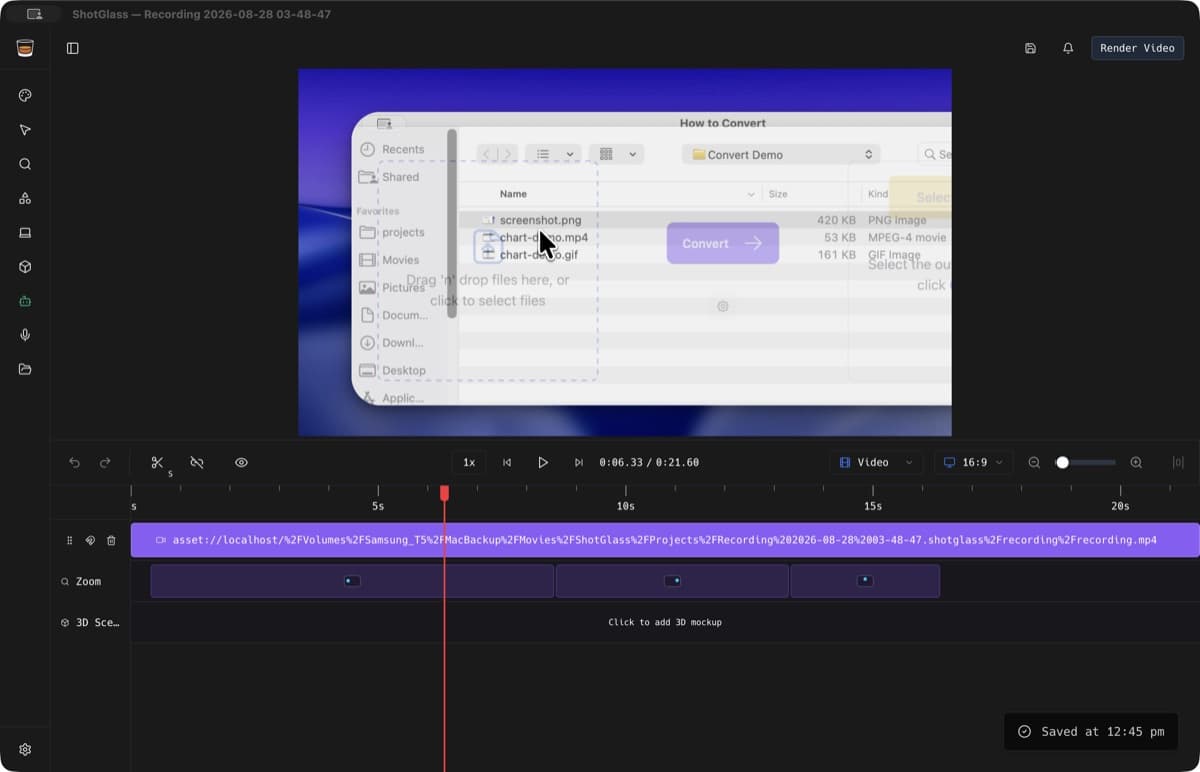
Task: Select the middle zoom segment on timeline
Action: coord(673,581)
